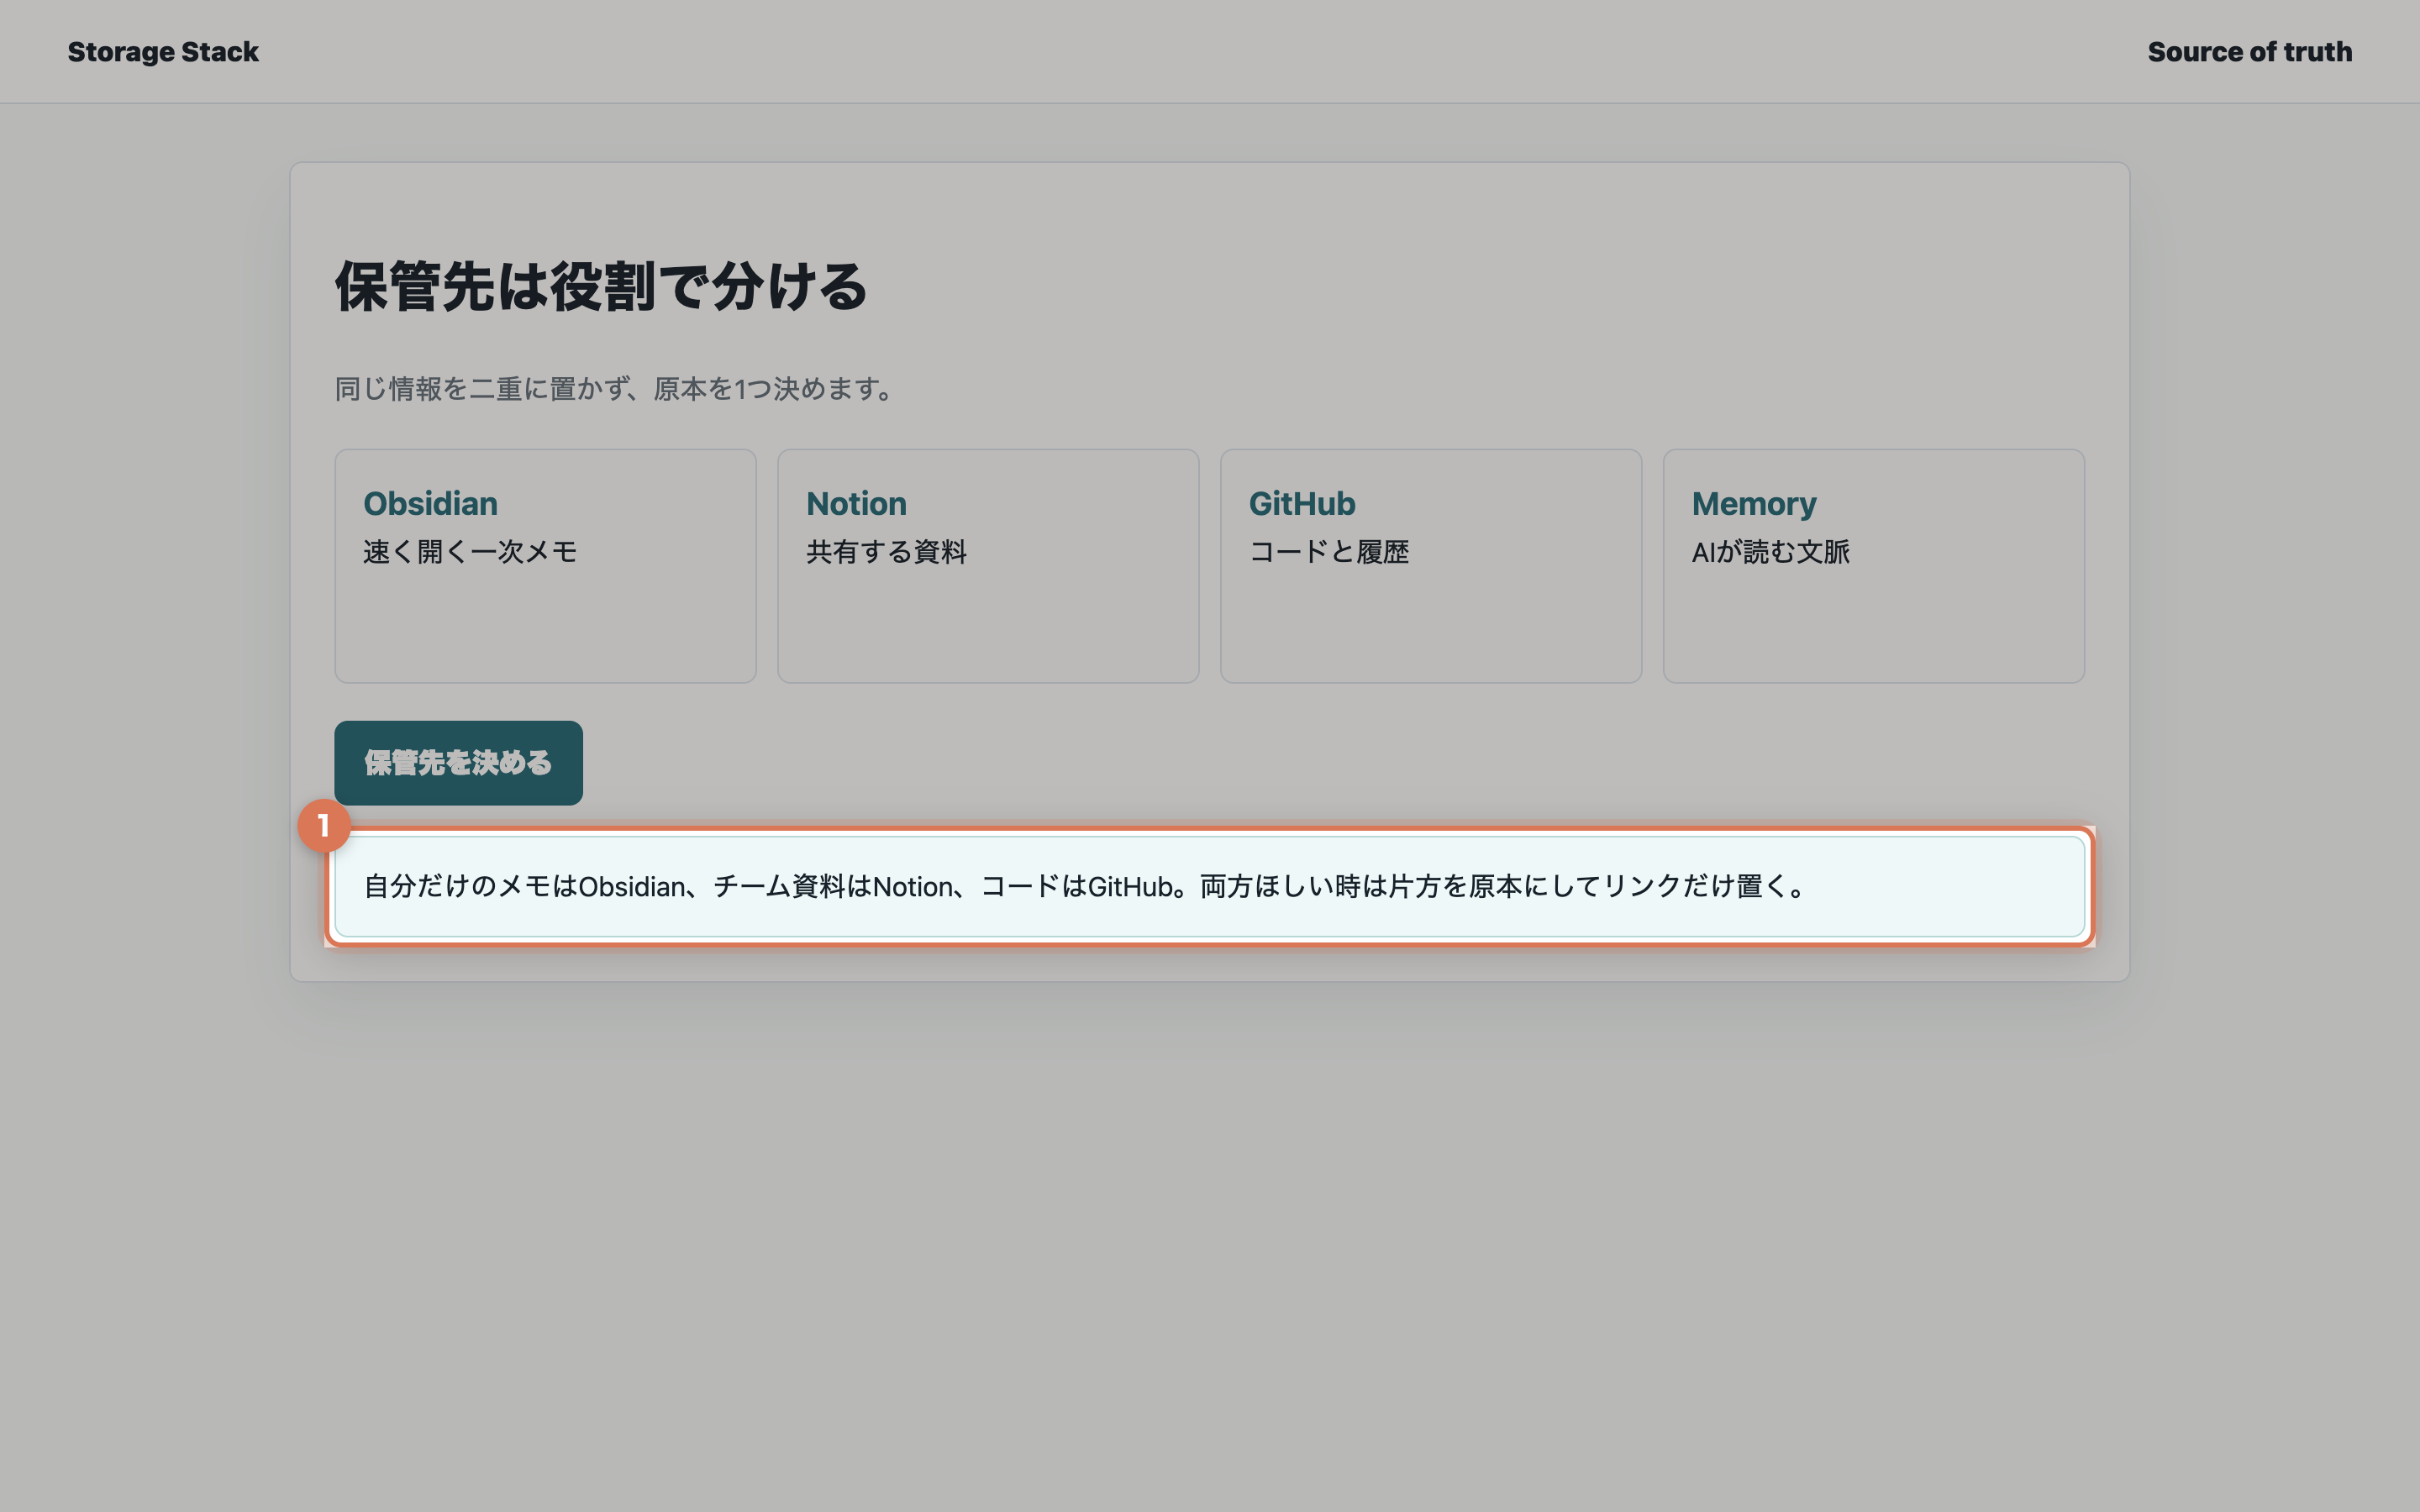The image size is (2420, 1512).
Task: Click the heading 保管先は役割で分ける
Action: [x=601, y=287]
